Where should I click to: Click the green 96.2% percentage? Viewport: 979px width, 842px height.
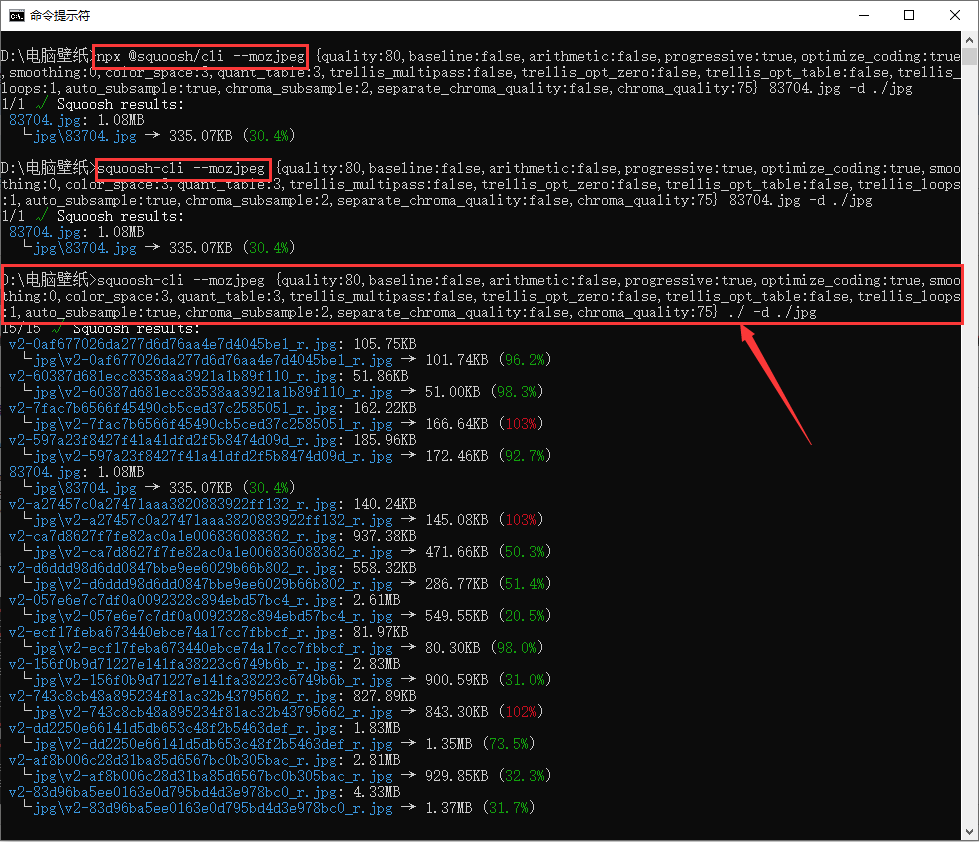524,360
